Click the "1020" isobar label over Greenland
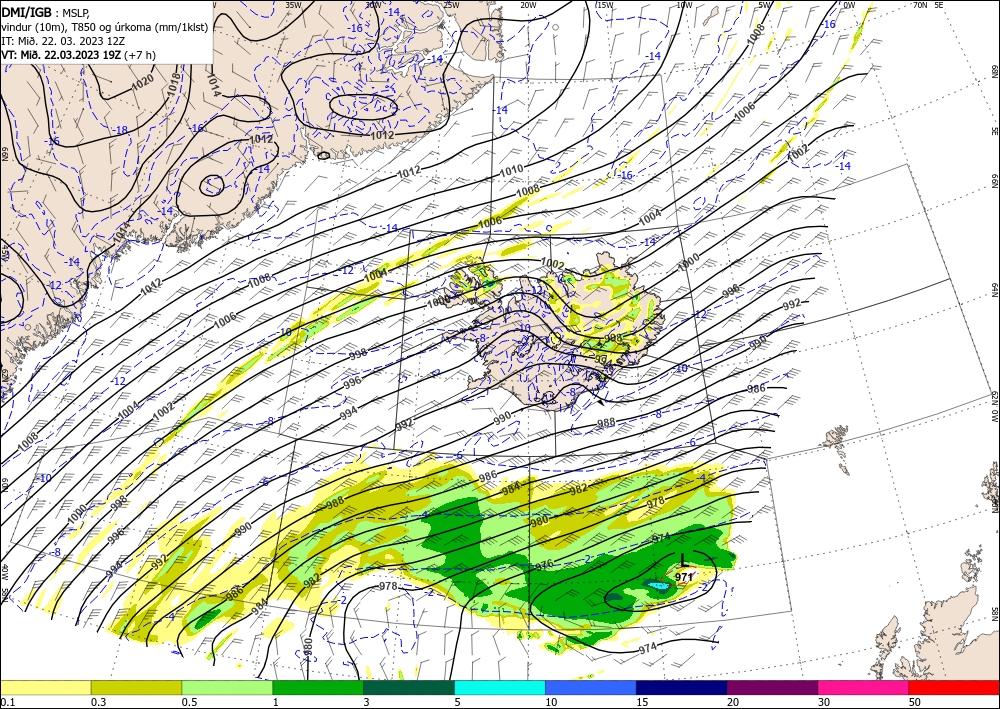1000x709 pixels. pyautogui.click(x=142, y=81)
